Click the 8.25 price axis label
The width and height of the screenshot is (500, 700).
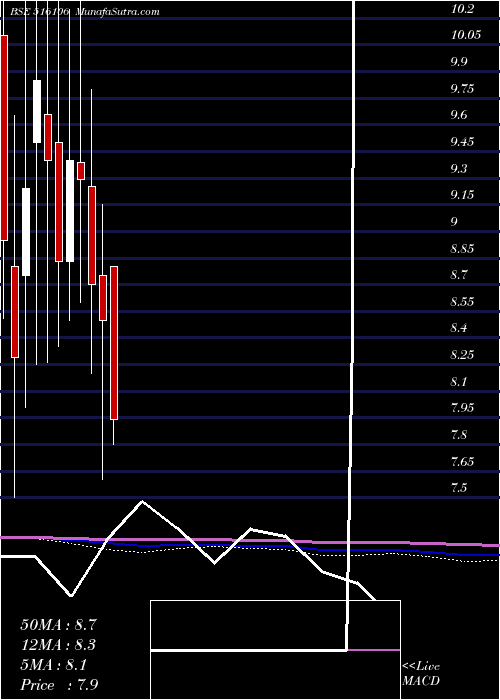(462, 355)
